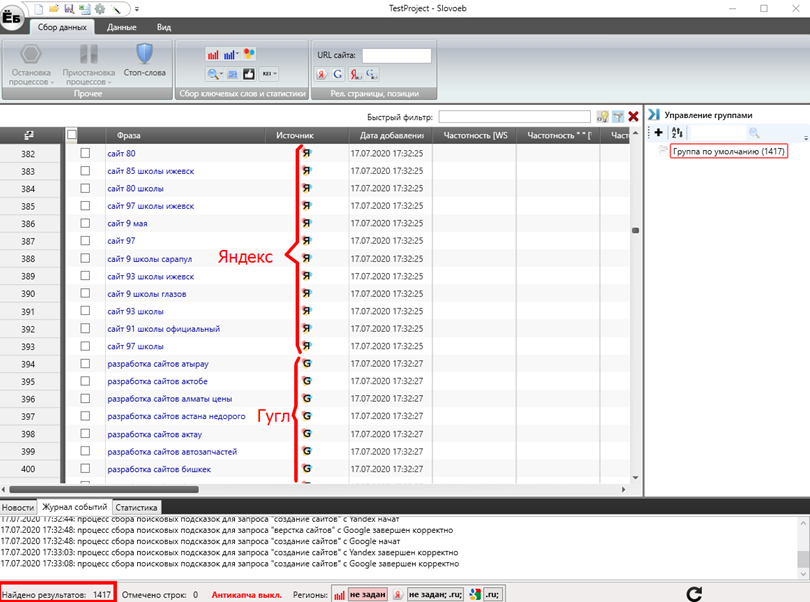
Task: Sort by the Частотность [WS column header
Action: click(474, 135)
